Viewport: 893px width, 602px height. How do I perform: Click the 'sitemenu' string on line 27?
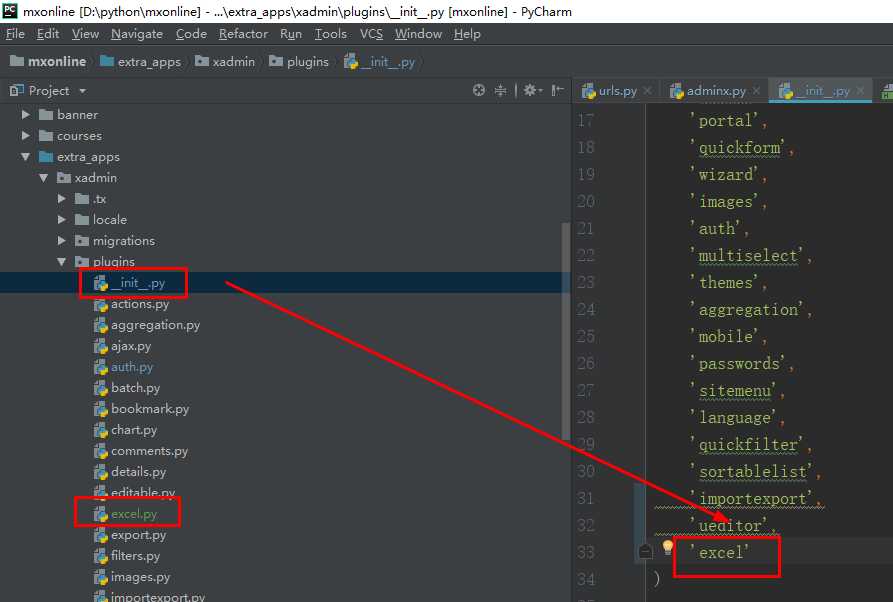[733, 391]
